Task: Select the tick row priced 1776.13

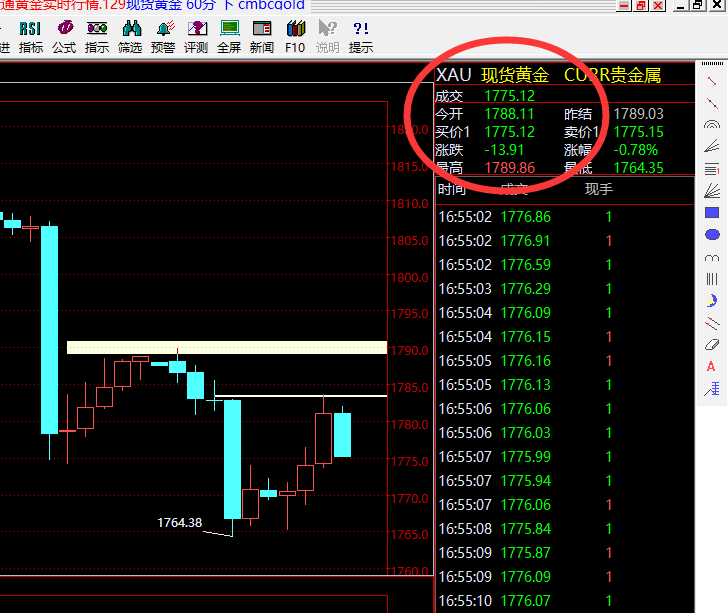Action: click(565, 385)
